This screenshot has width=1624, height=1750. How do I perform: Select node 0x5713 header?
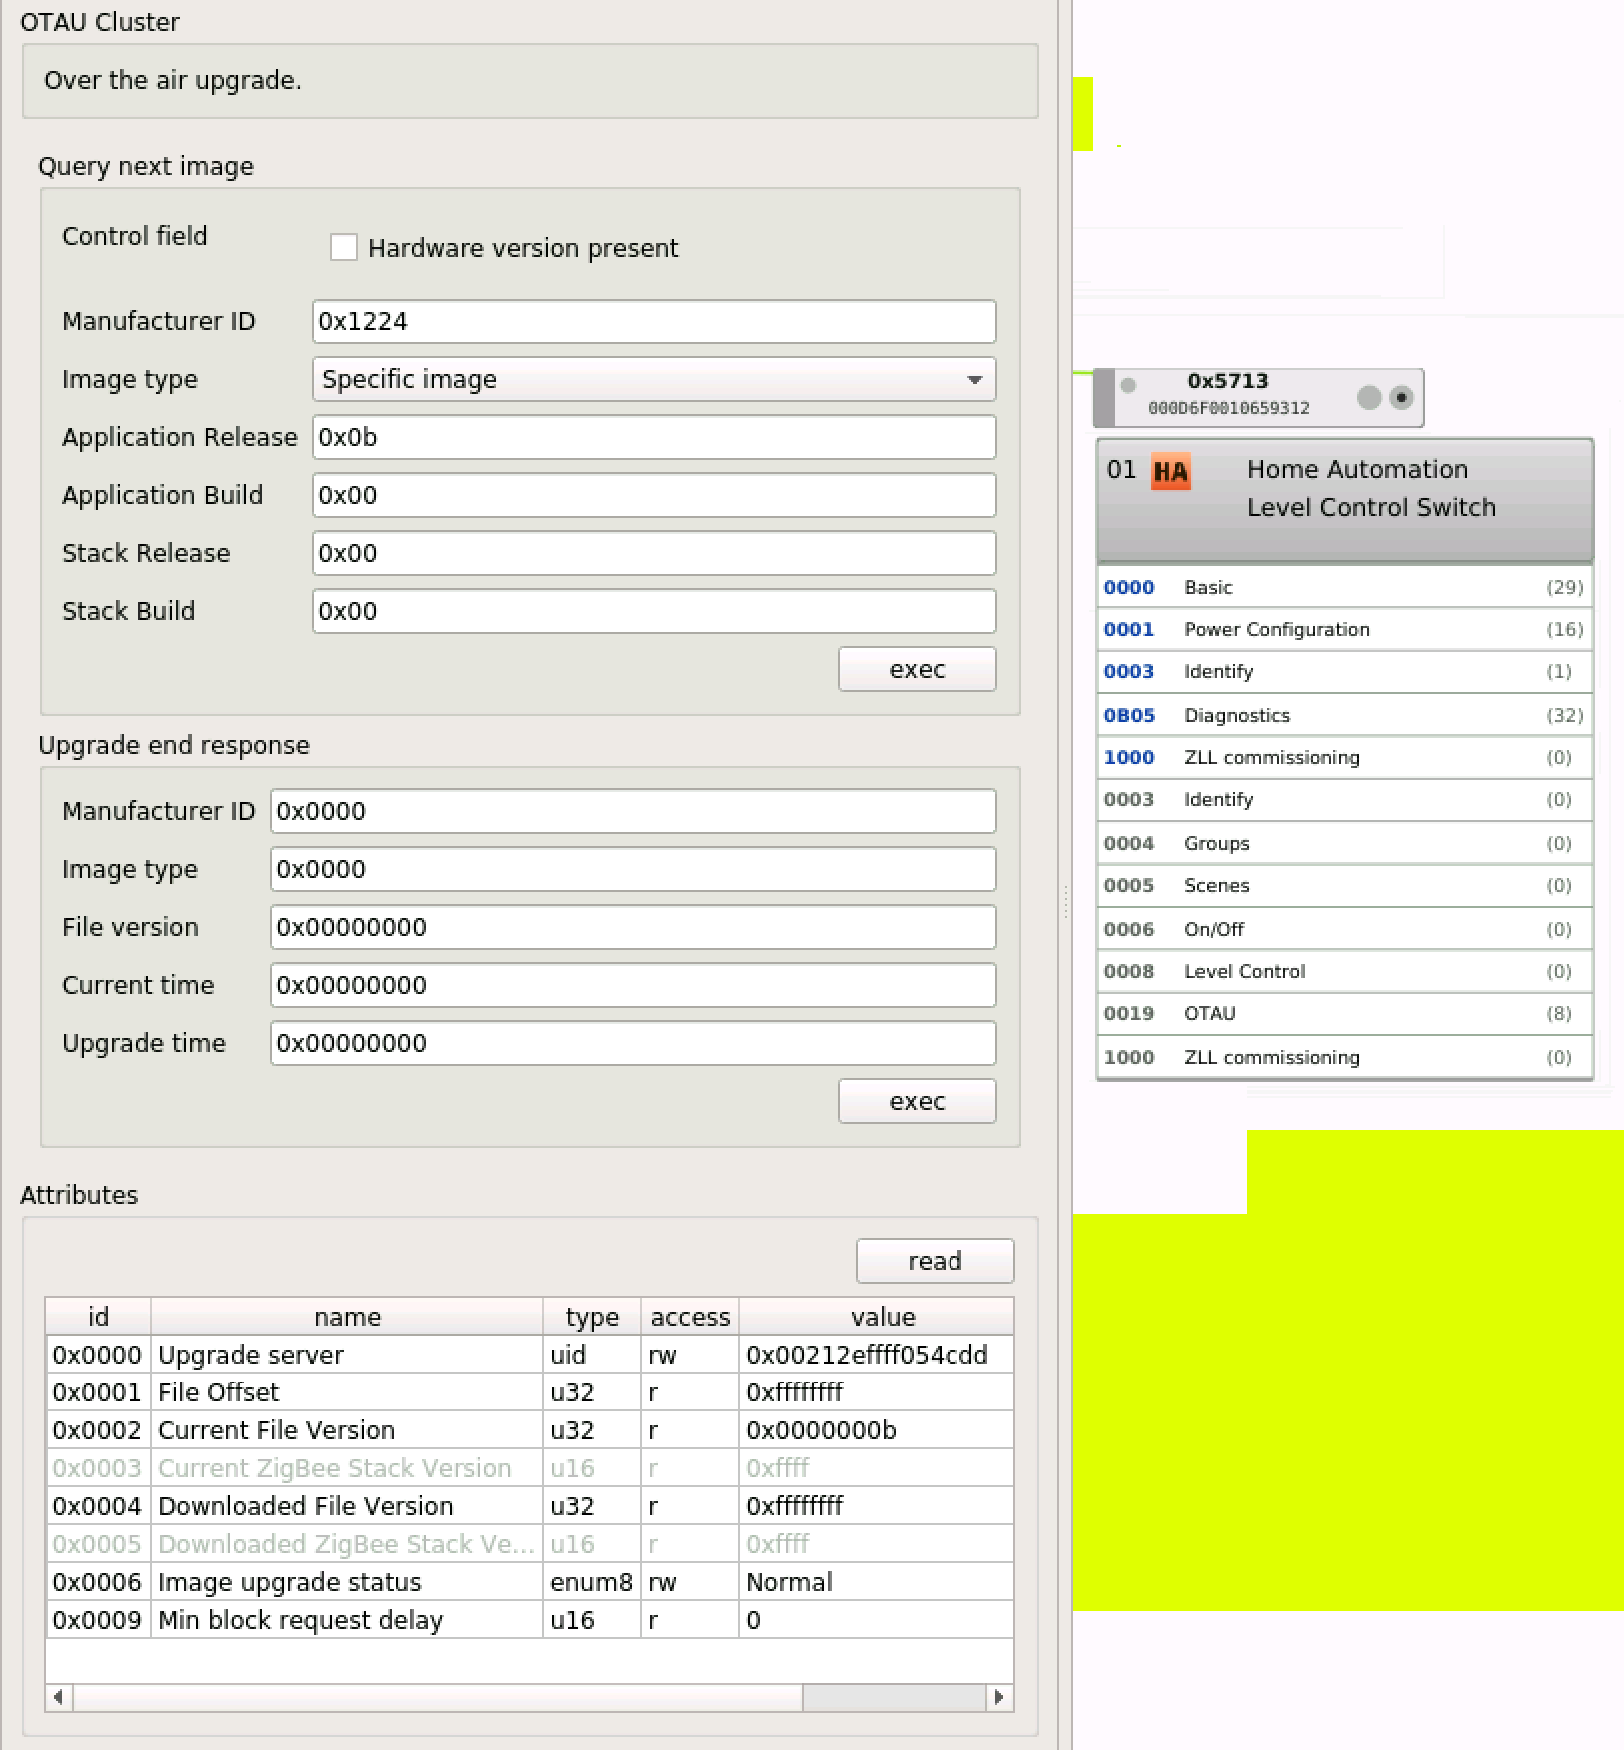tap(1258, 397)
